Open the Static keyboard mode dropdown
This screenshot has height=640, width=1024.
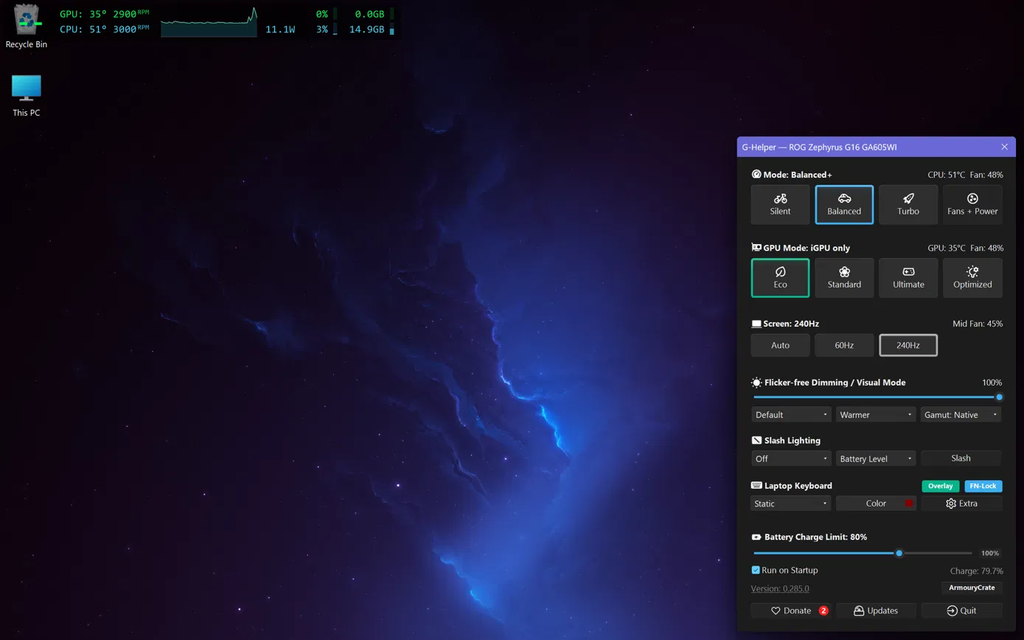click(x=791, y=504)
